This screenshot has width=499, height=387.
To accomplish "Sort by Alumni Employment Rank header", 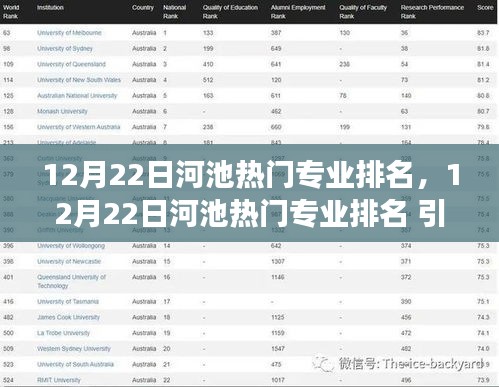I will [x=298, y=12].
